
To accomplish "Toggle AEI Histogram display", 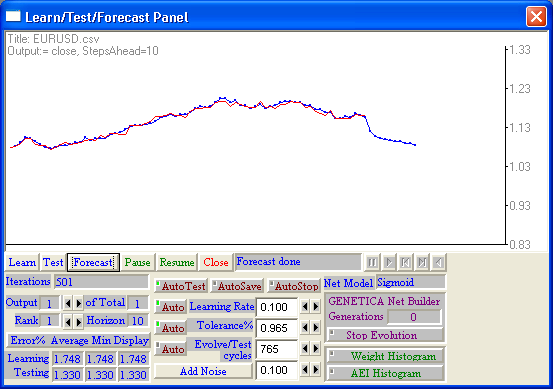I will tap(385, 373).
